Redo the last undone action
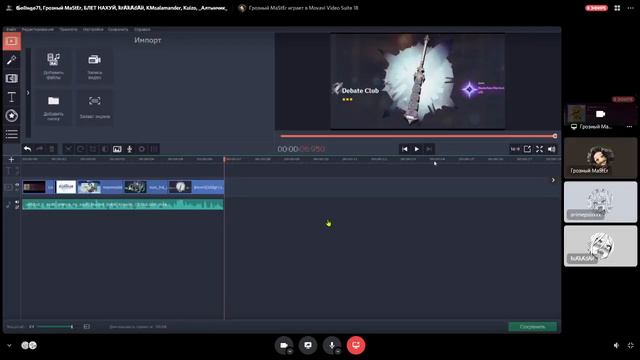This screenshot has width=640, height=360. tap(40, 149)
